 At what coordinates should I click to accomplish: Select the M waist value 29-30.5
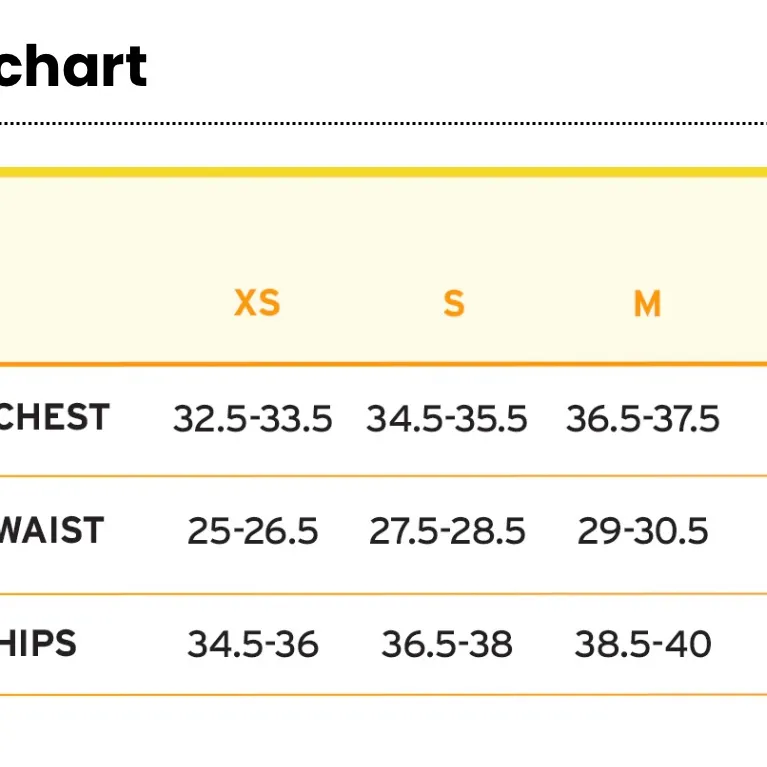(x=642, y=531)
